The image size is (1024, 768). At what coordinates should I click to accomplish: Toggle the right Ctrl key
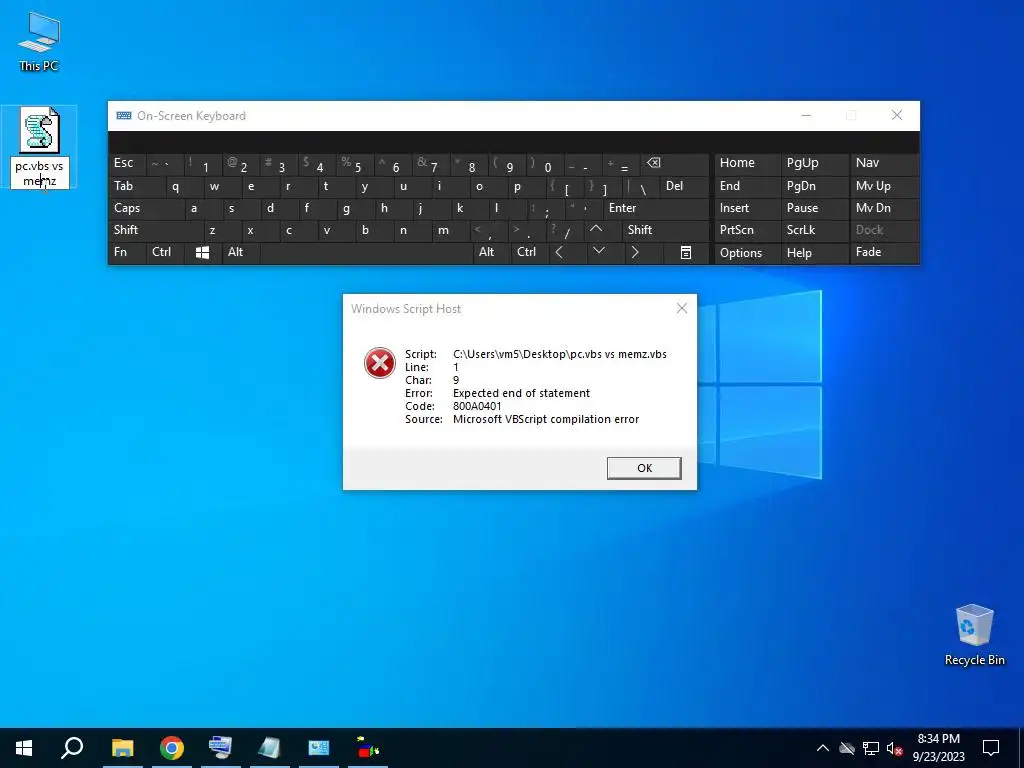528,252
